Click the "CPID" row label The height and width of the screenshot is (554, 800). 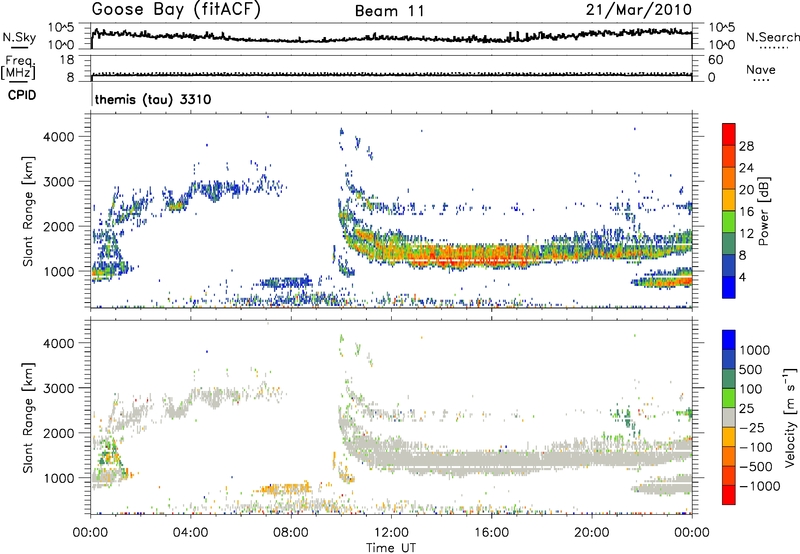point(22,95)
